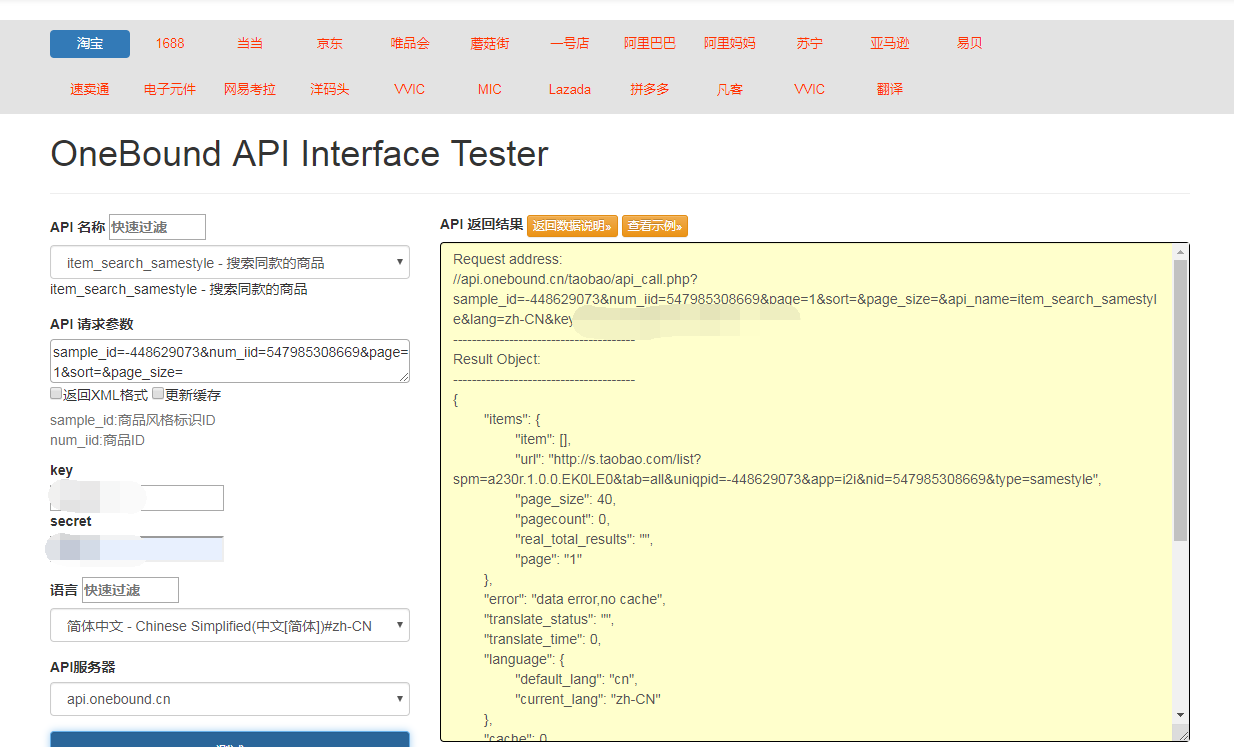Image resolution: width=1234 pixels, height=747 pixels.
Task: Open the 当当 platform tab
Action: 250,44
